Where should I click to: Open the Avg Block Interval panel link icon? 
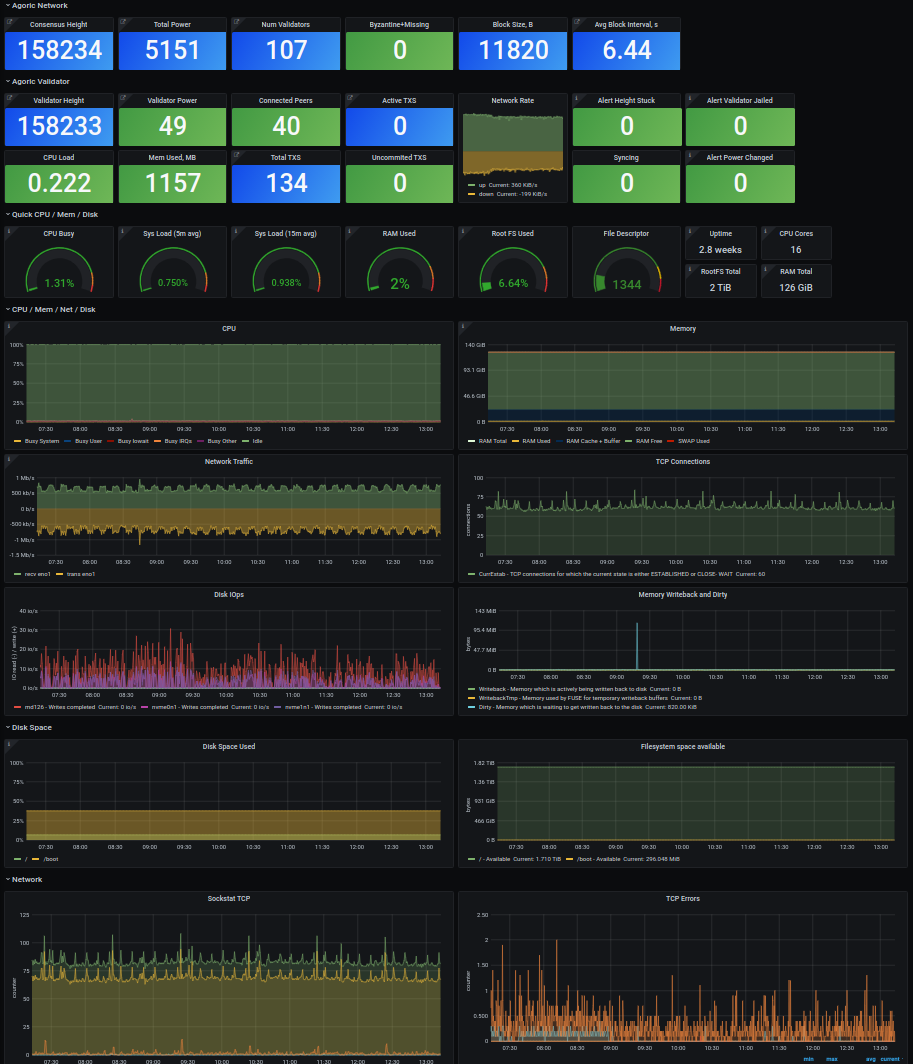click(x=578, y=22)
